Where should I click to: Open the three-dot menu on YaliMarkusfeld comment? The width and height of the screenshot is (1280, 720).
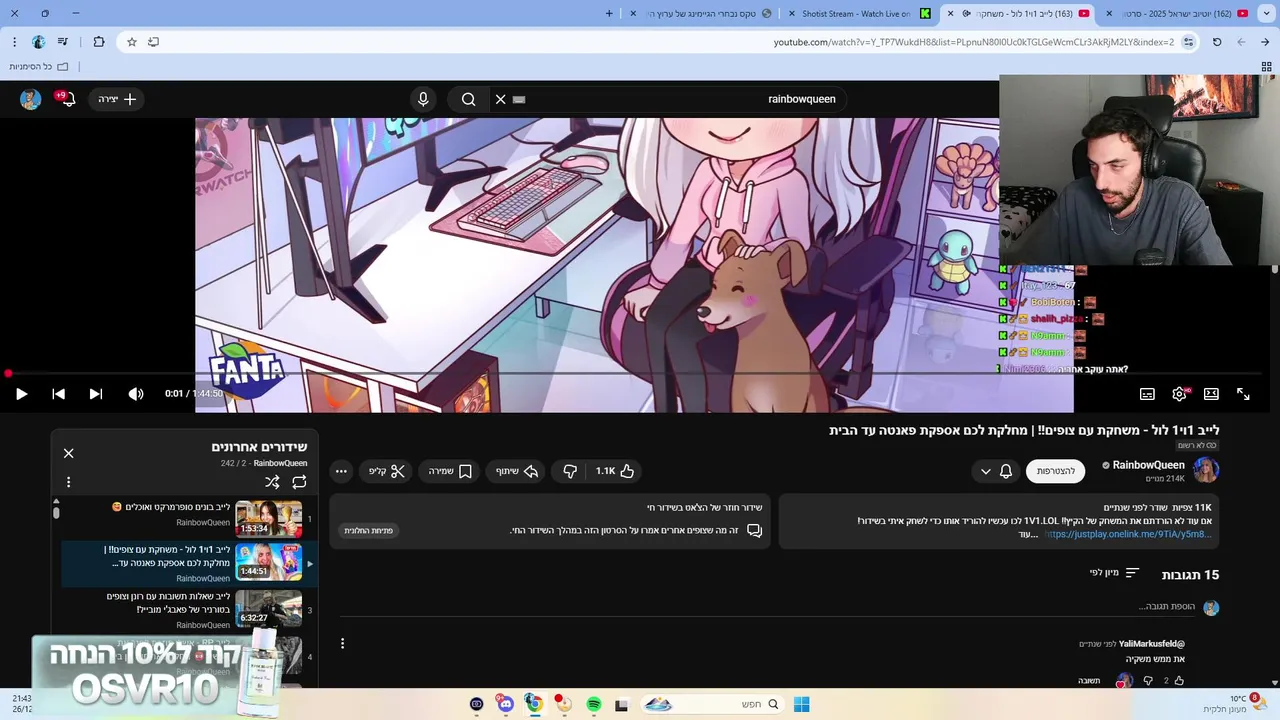[342, 644]
